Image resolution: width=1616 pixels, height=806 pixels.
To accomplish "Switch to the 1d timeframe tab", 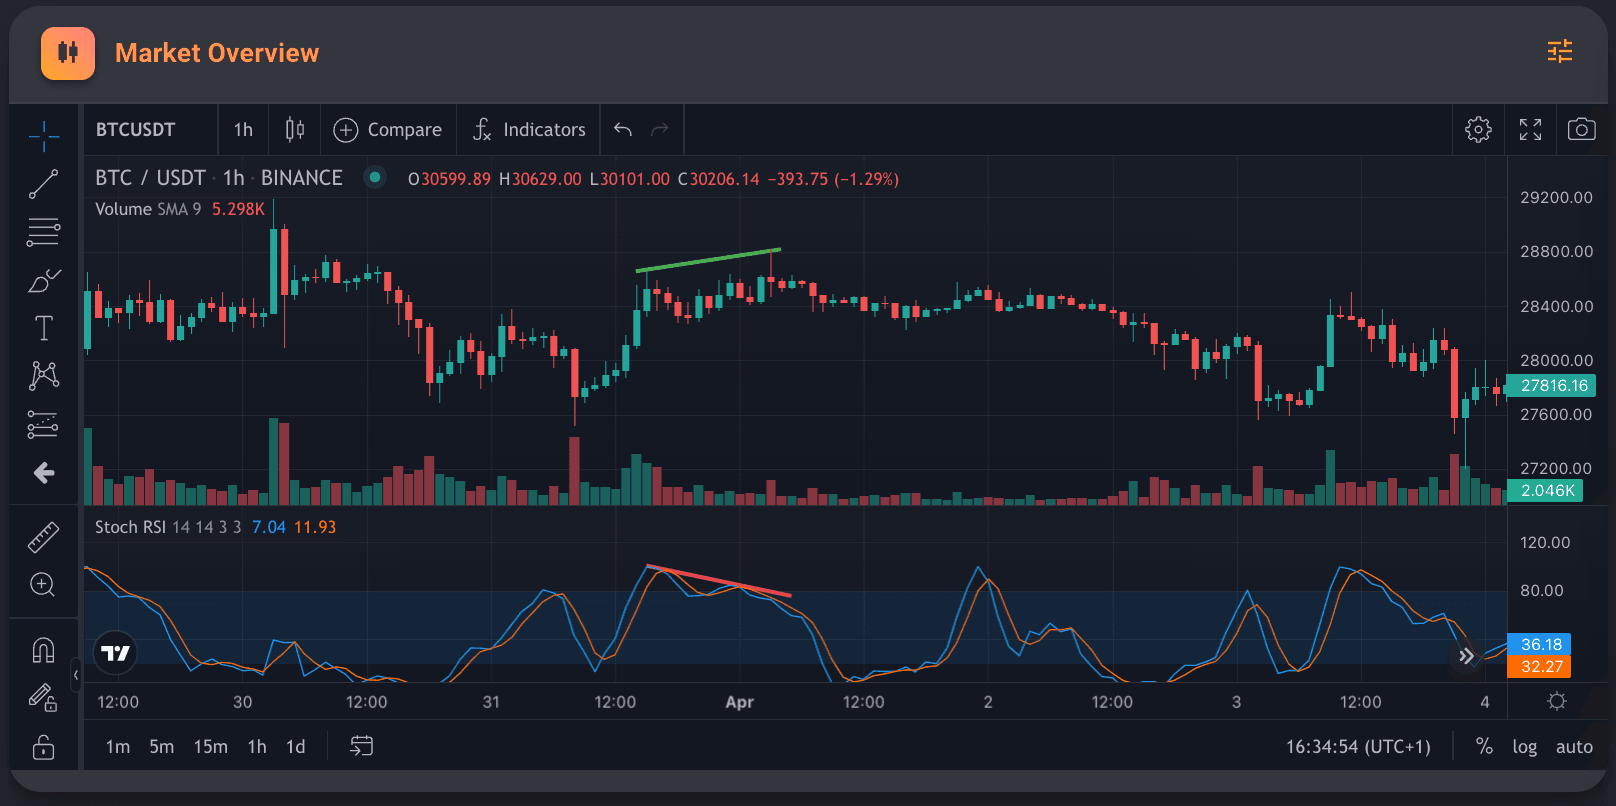I will coord(296,747).
